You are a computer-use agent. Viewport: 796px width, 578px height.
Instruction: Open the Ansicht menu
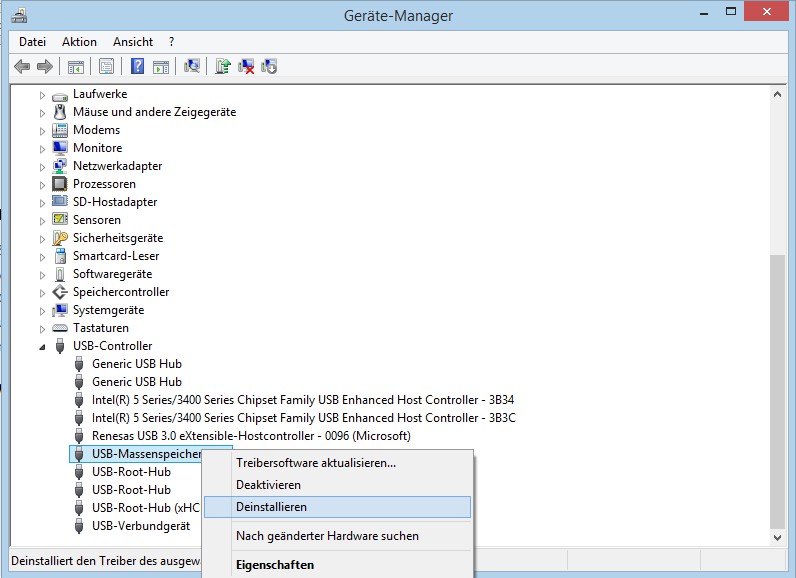(133, 42)
